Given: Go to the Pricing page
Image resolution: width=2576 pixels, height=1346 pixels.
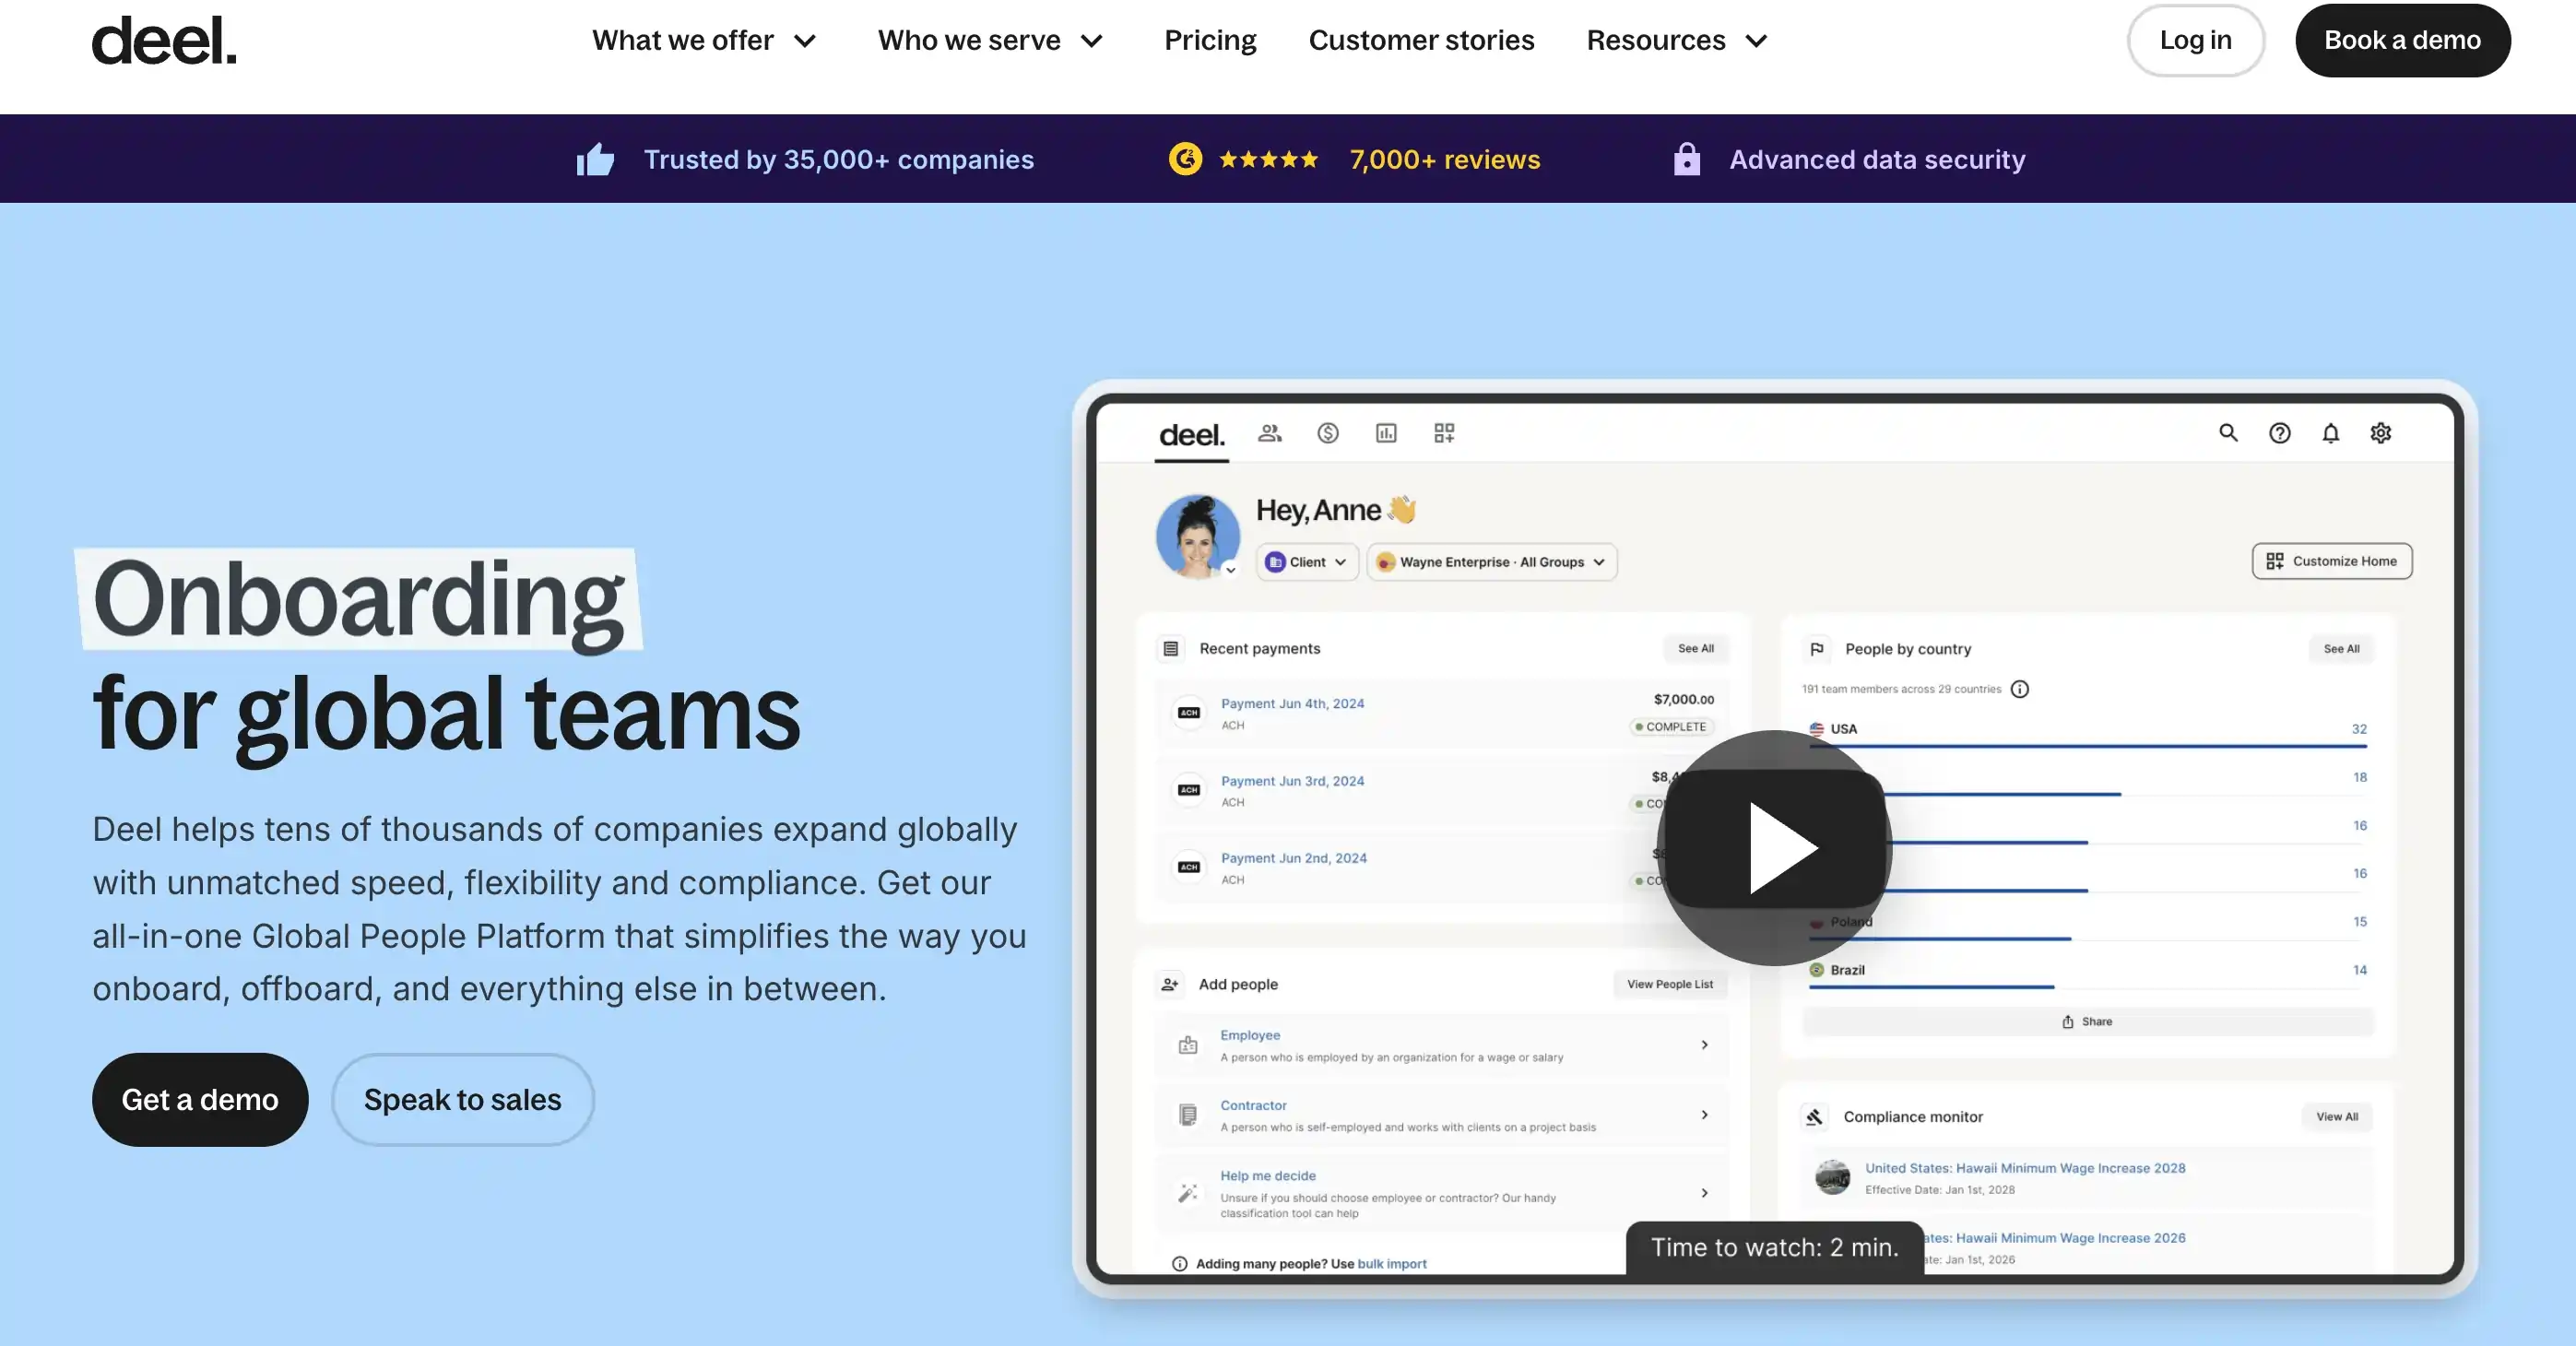Looking at the screenshot, I should pos(1210,40).
